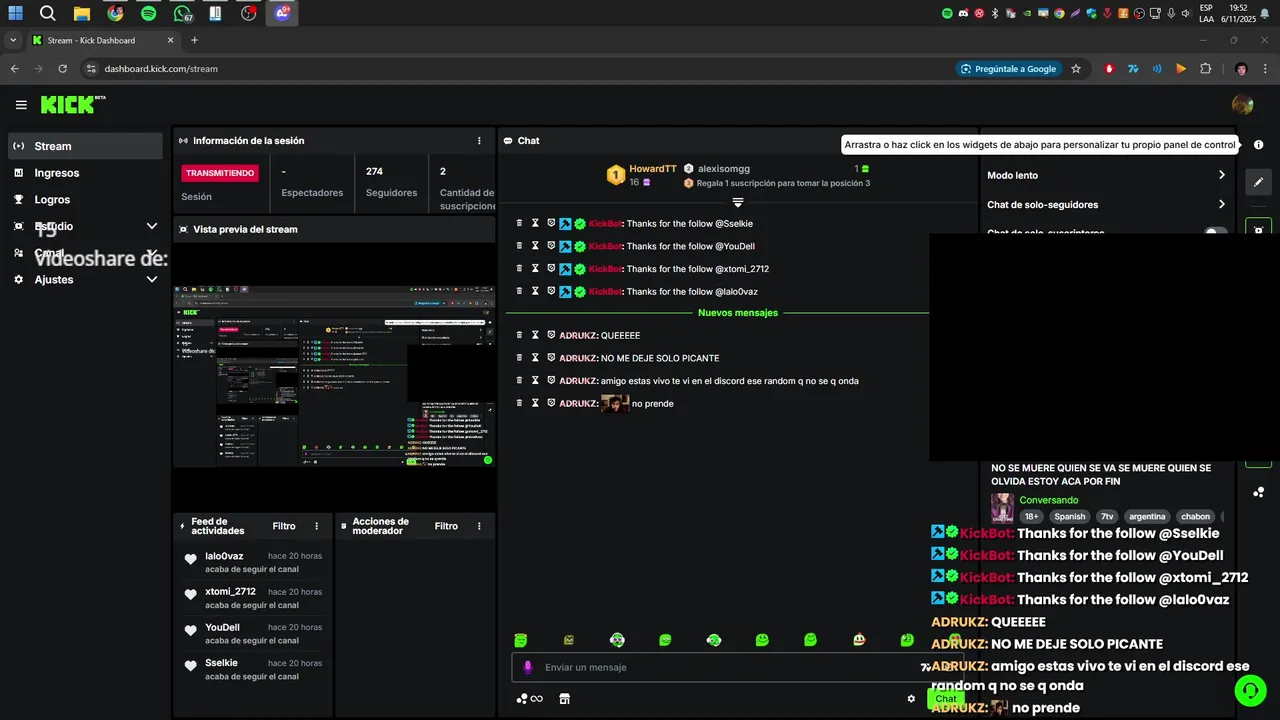Open Filtro in Acciones de moderador
The height and width of the screenshot is (720, 1280).
point(446,526)
